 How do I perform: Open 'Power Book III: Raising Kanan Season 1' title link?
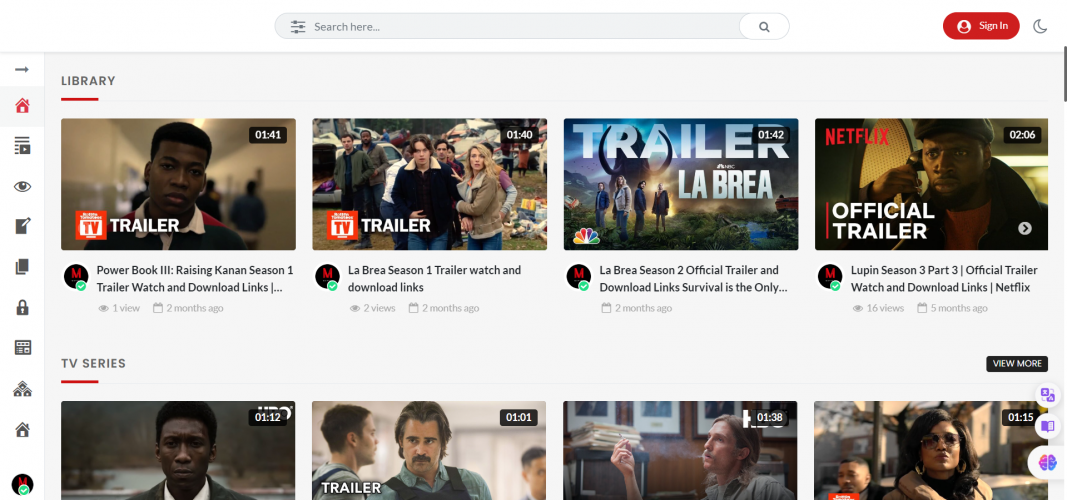click(x=195, y=278)
